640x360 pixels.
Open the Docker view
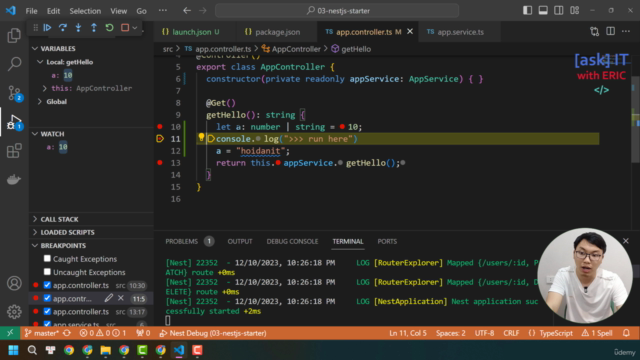(14, 179)
